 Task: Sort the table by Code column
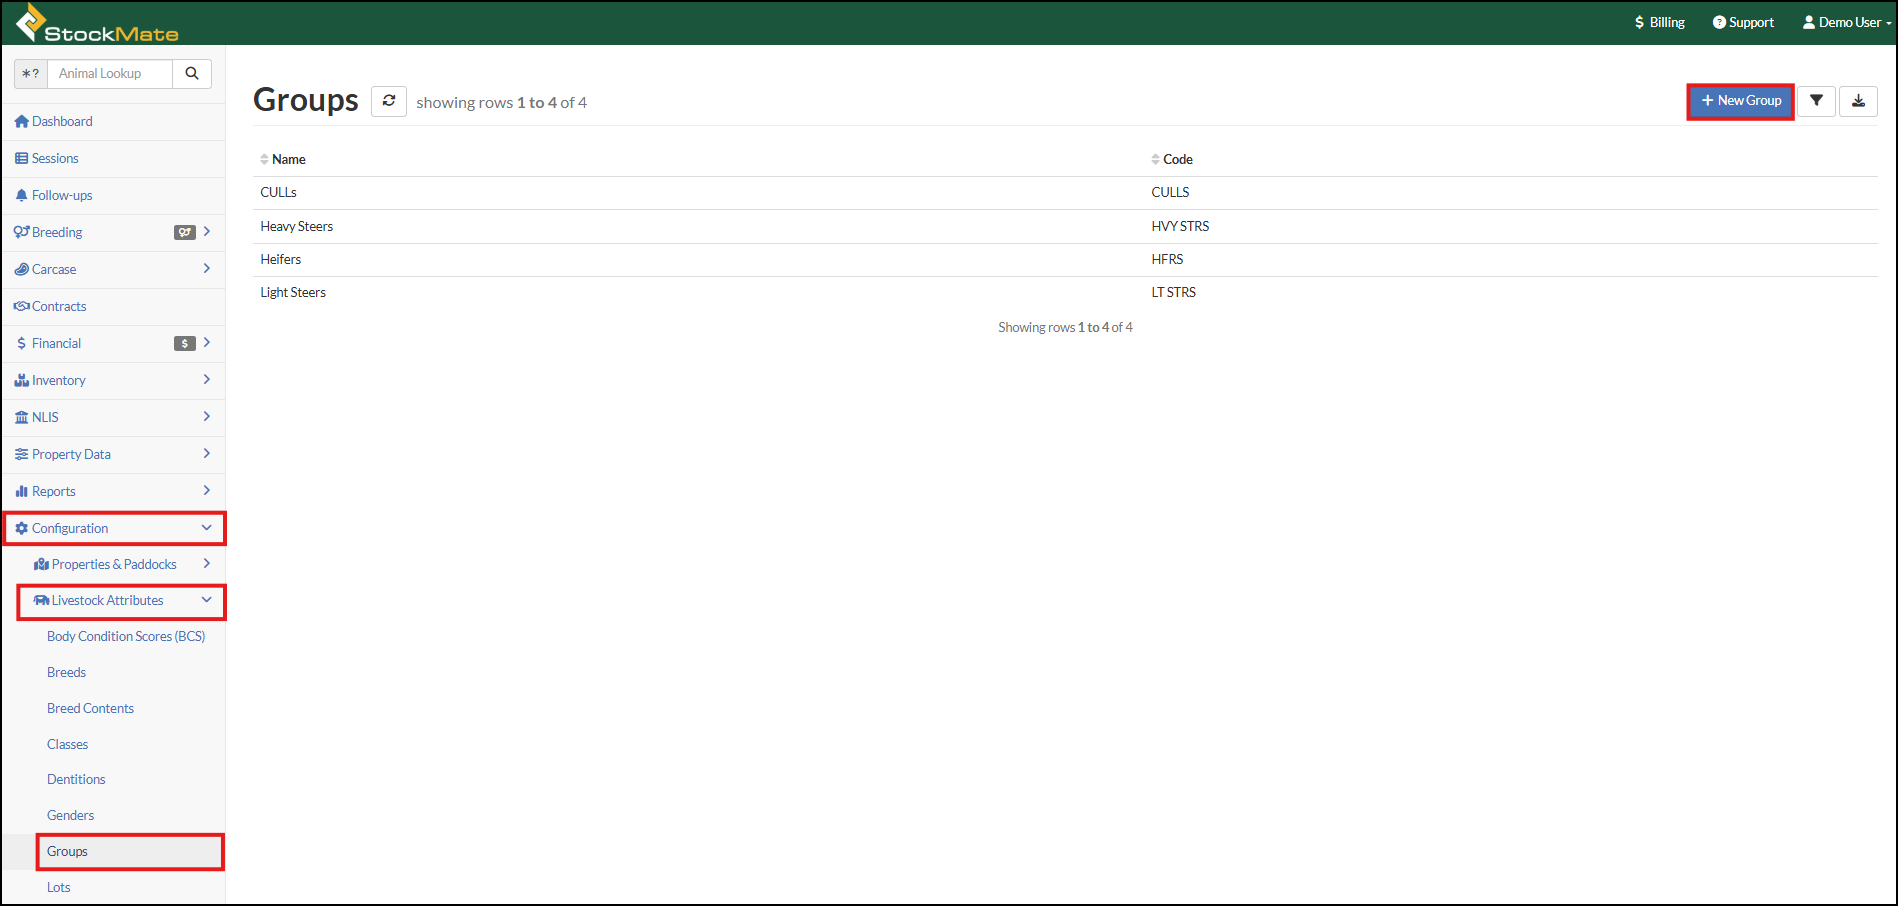[x=1177, y=159]
